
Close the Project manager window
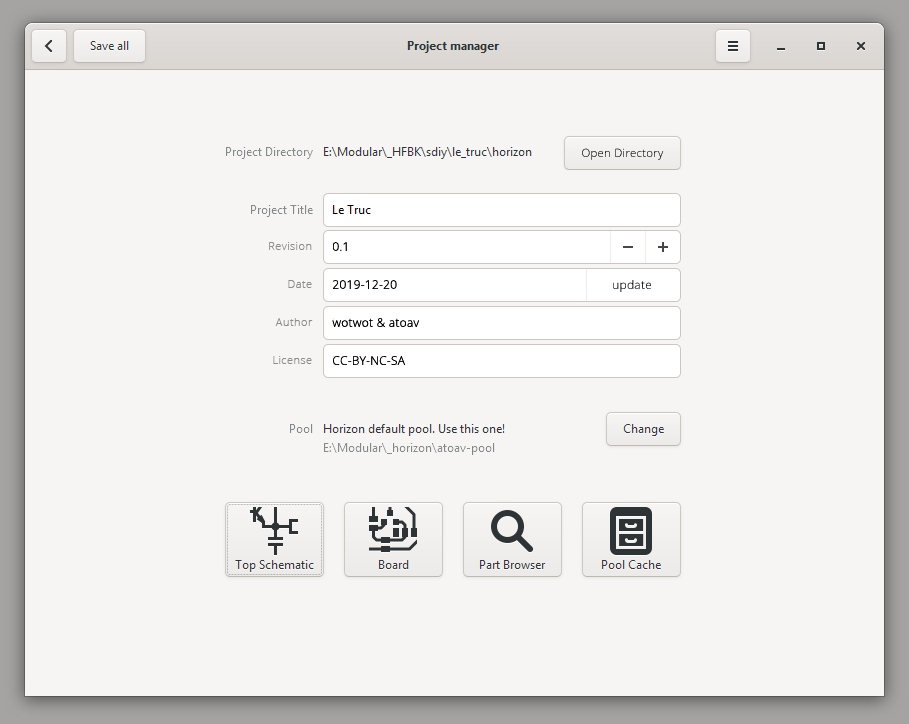861,46
